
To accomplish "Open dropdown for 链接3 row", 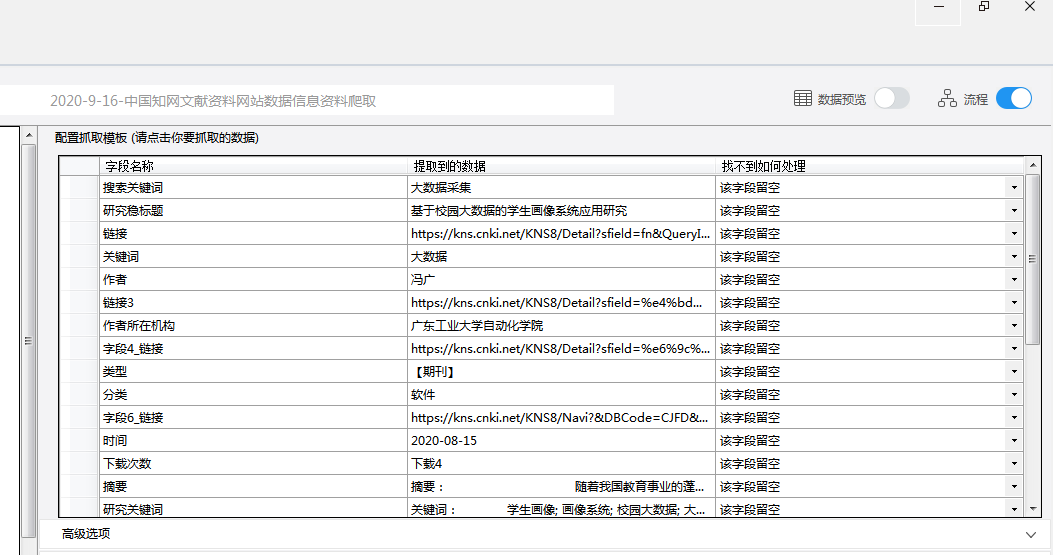I will click(1014, 302).
